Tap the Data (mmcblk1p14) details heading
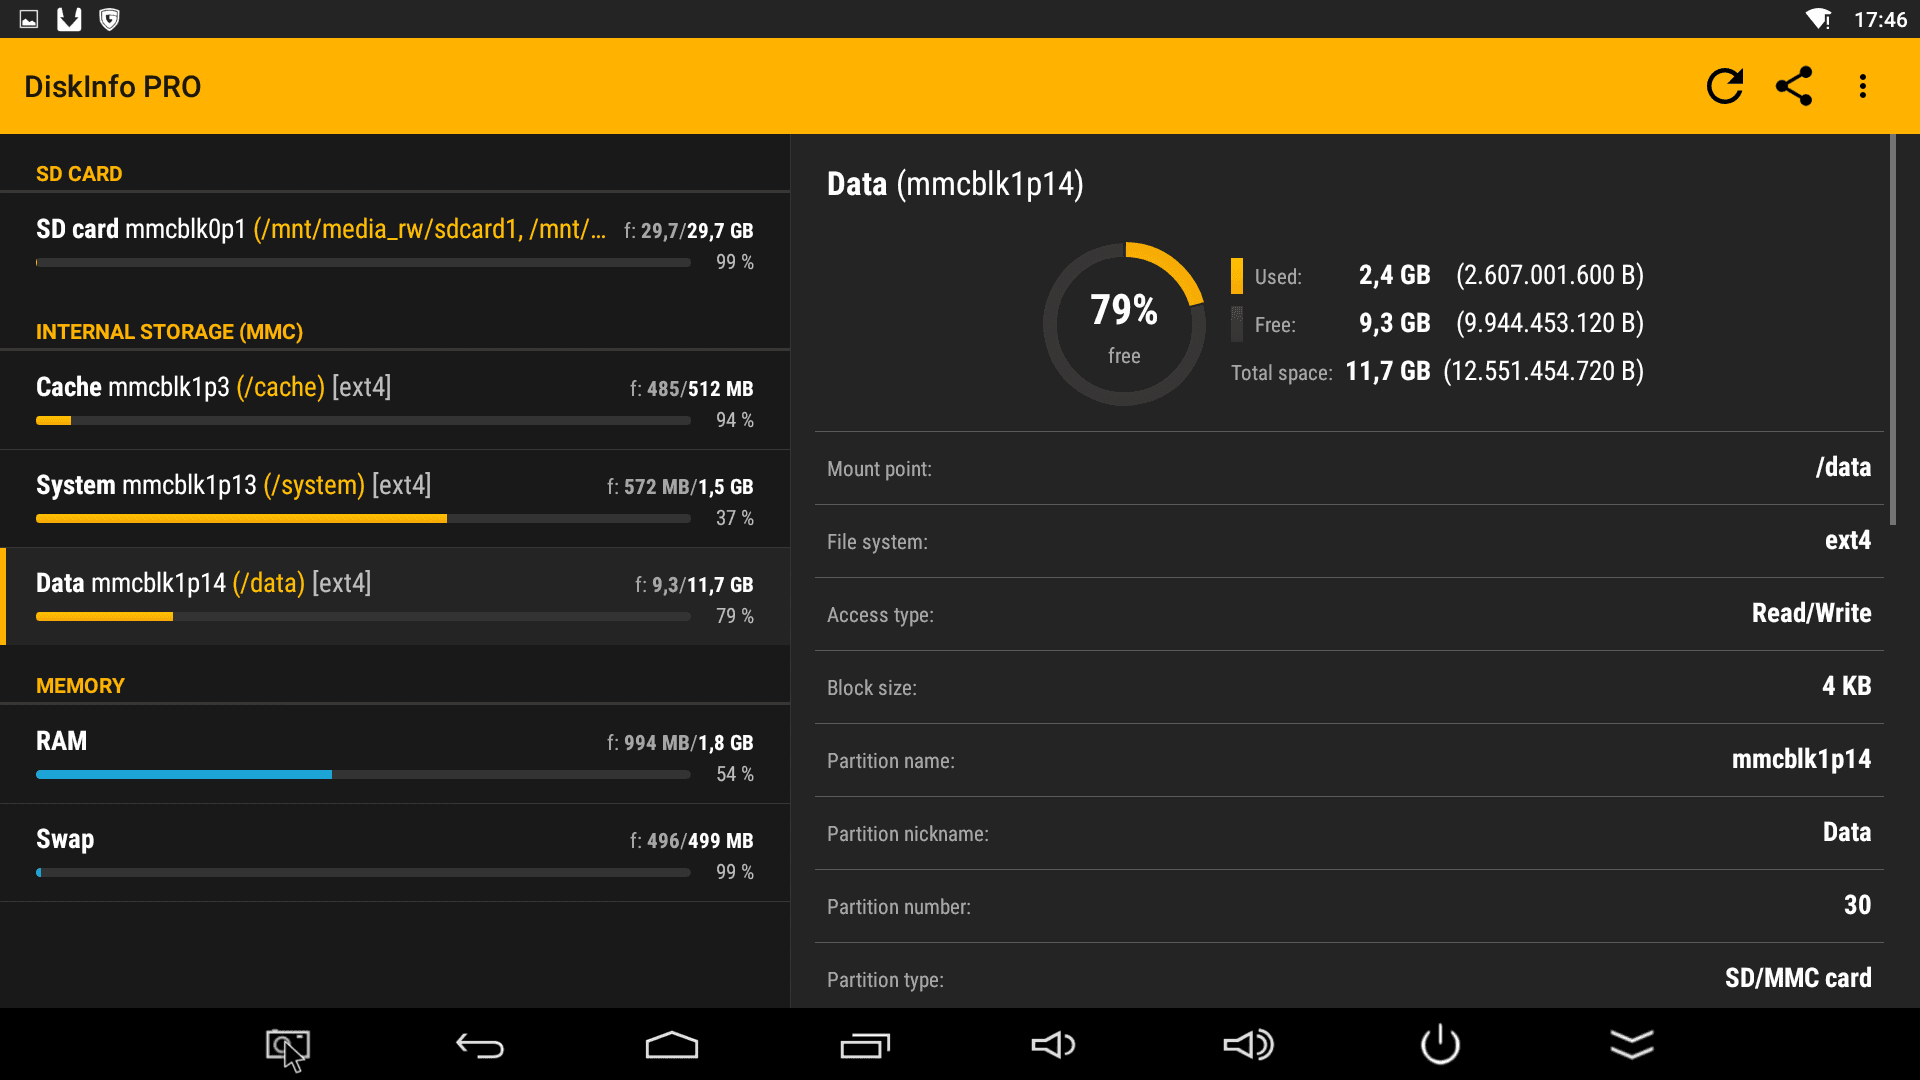 (x=955, y=184)
